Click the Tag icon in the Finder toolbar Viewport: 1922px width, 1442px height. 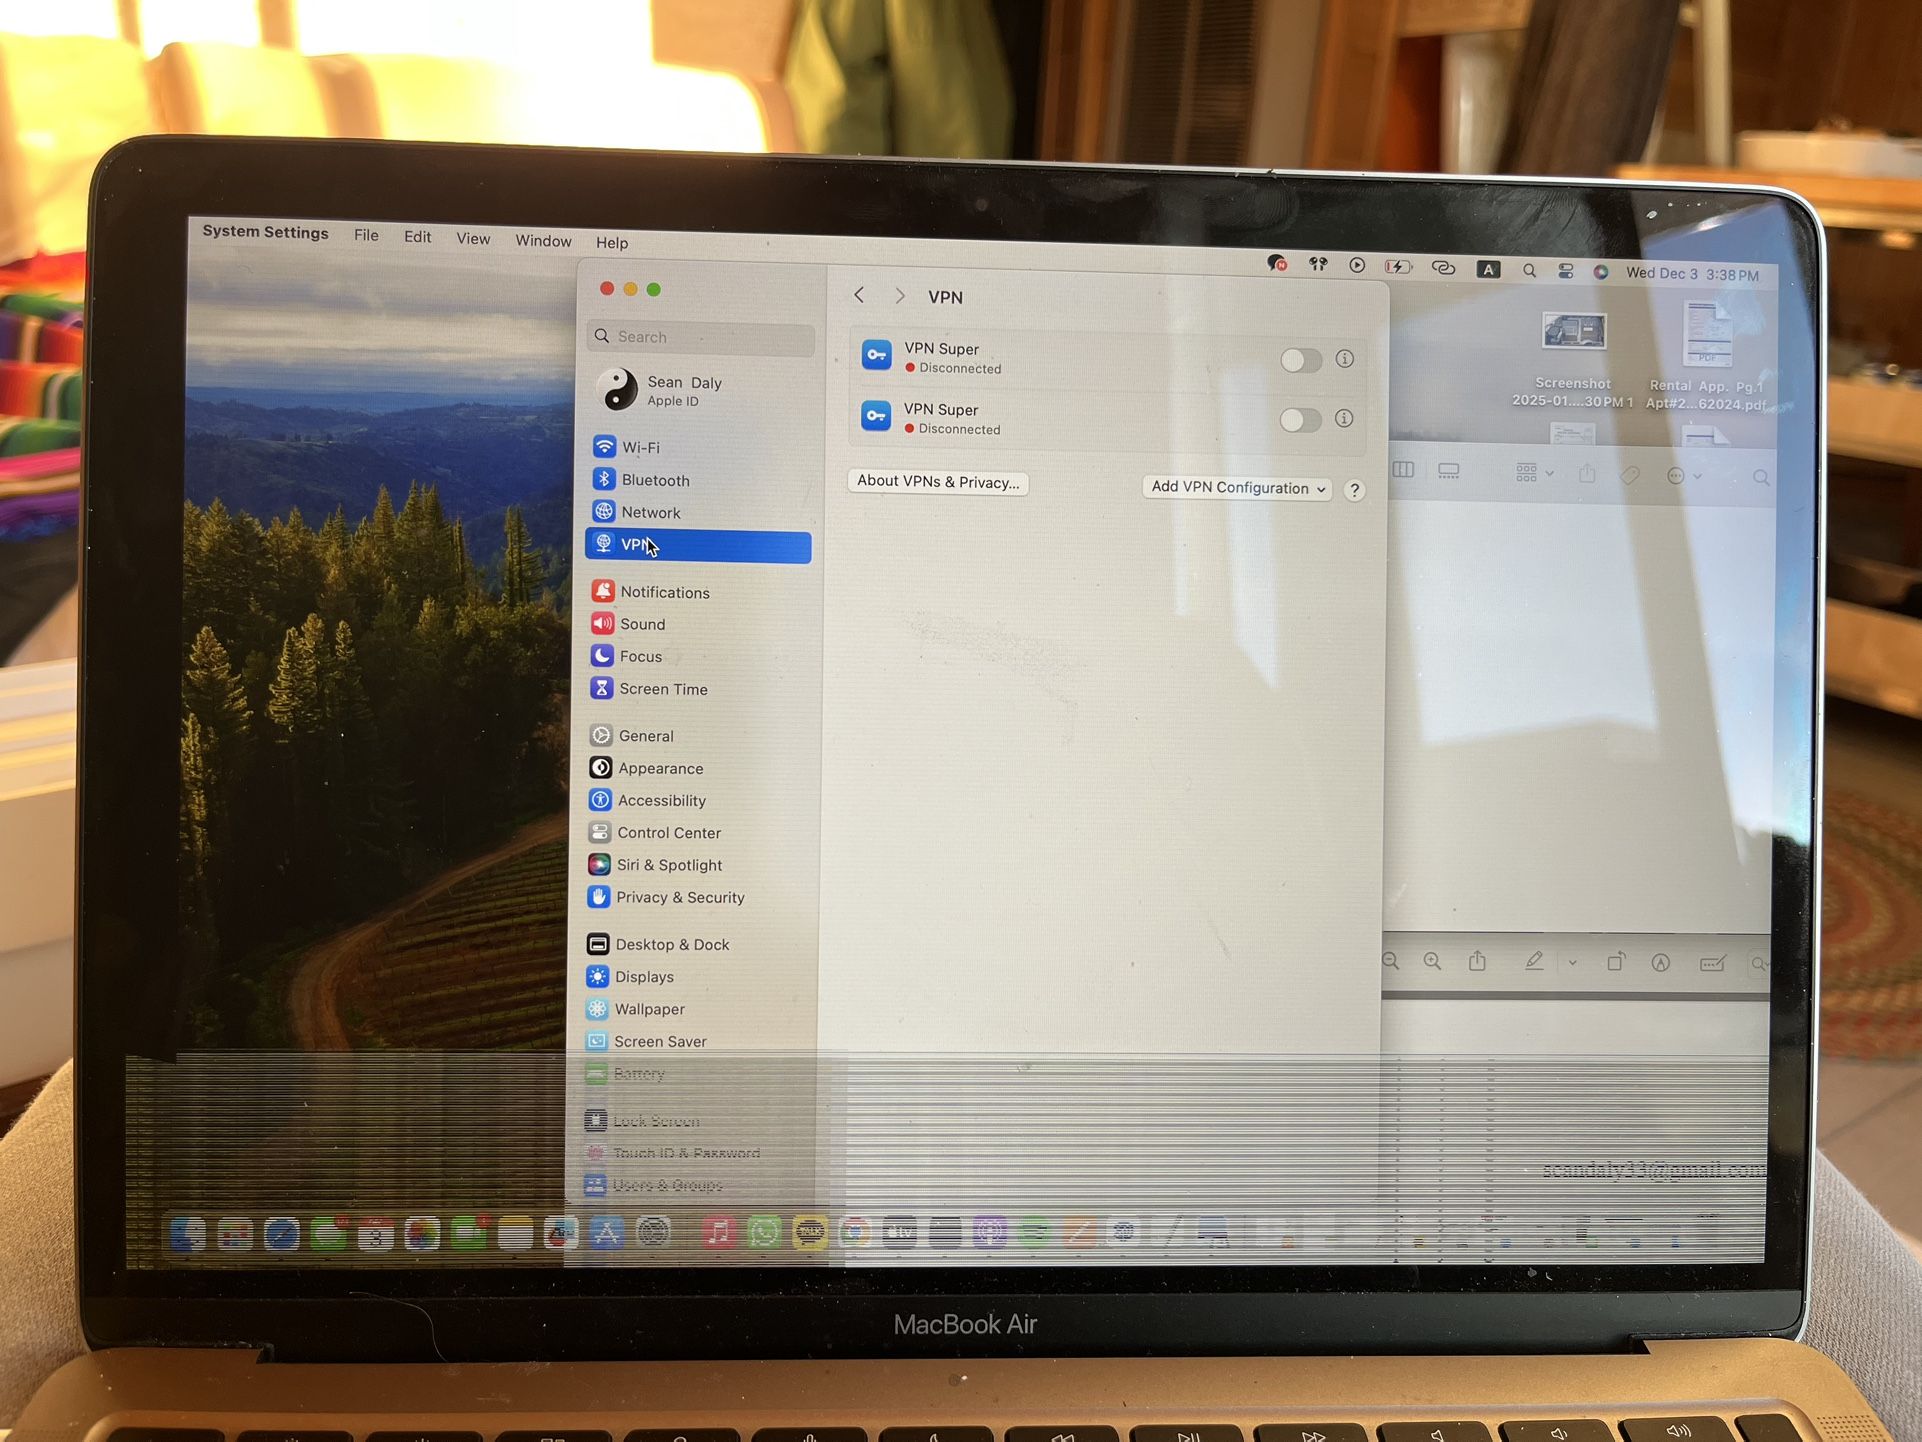(1630, 474)
